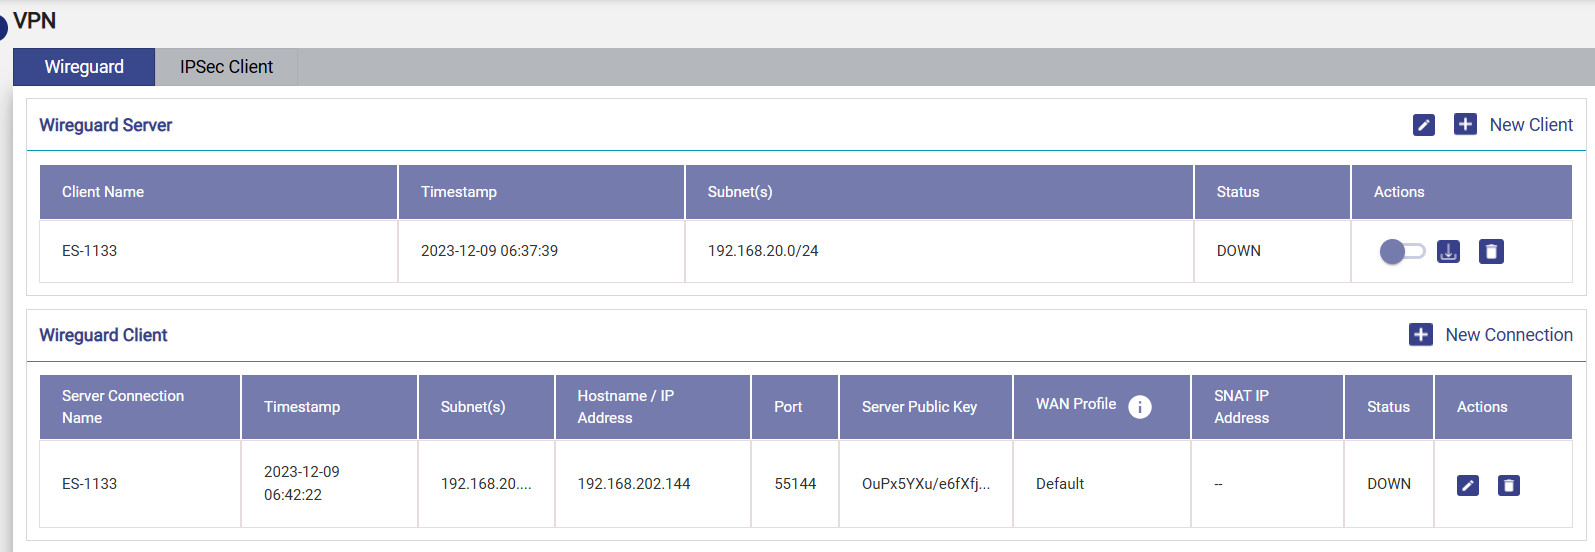The image size is (1595, 552).
Task: Click the New Client link text
Action: (x=1530, y=125)
